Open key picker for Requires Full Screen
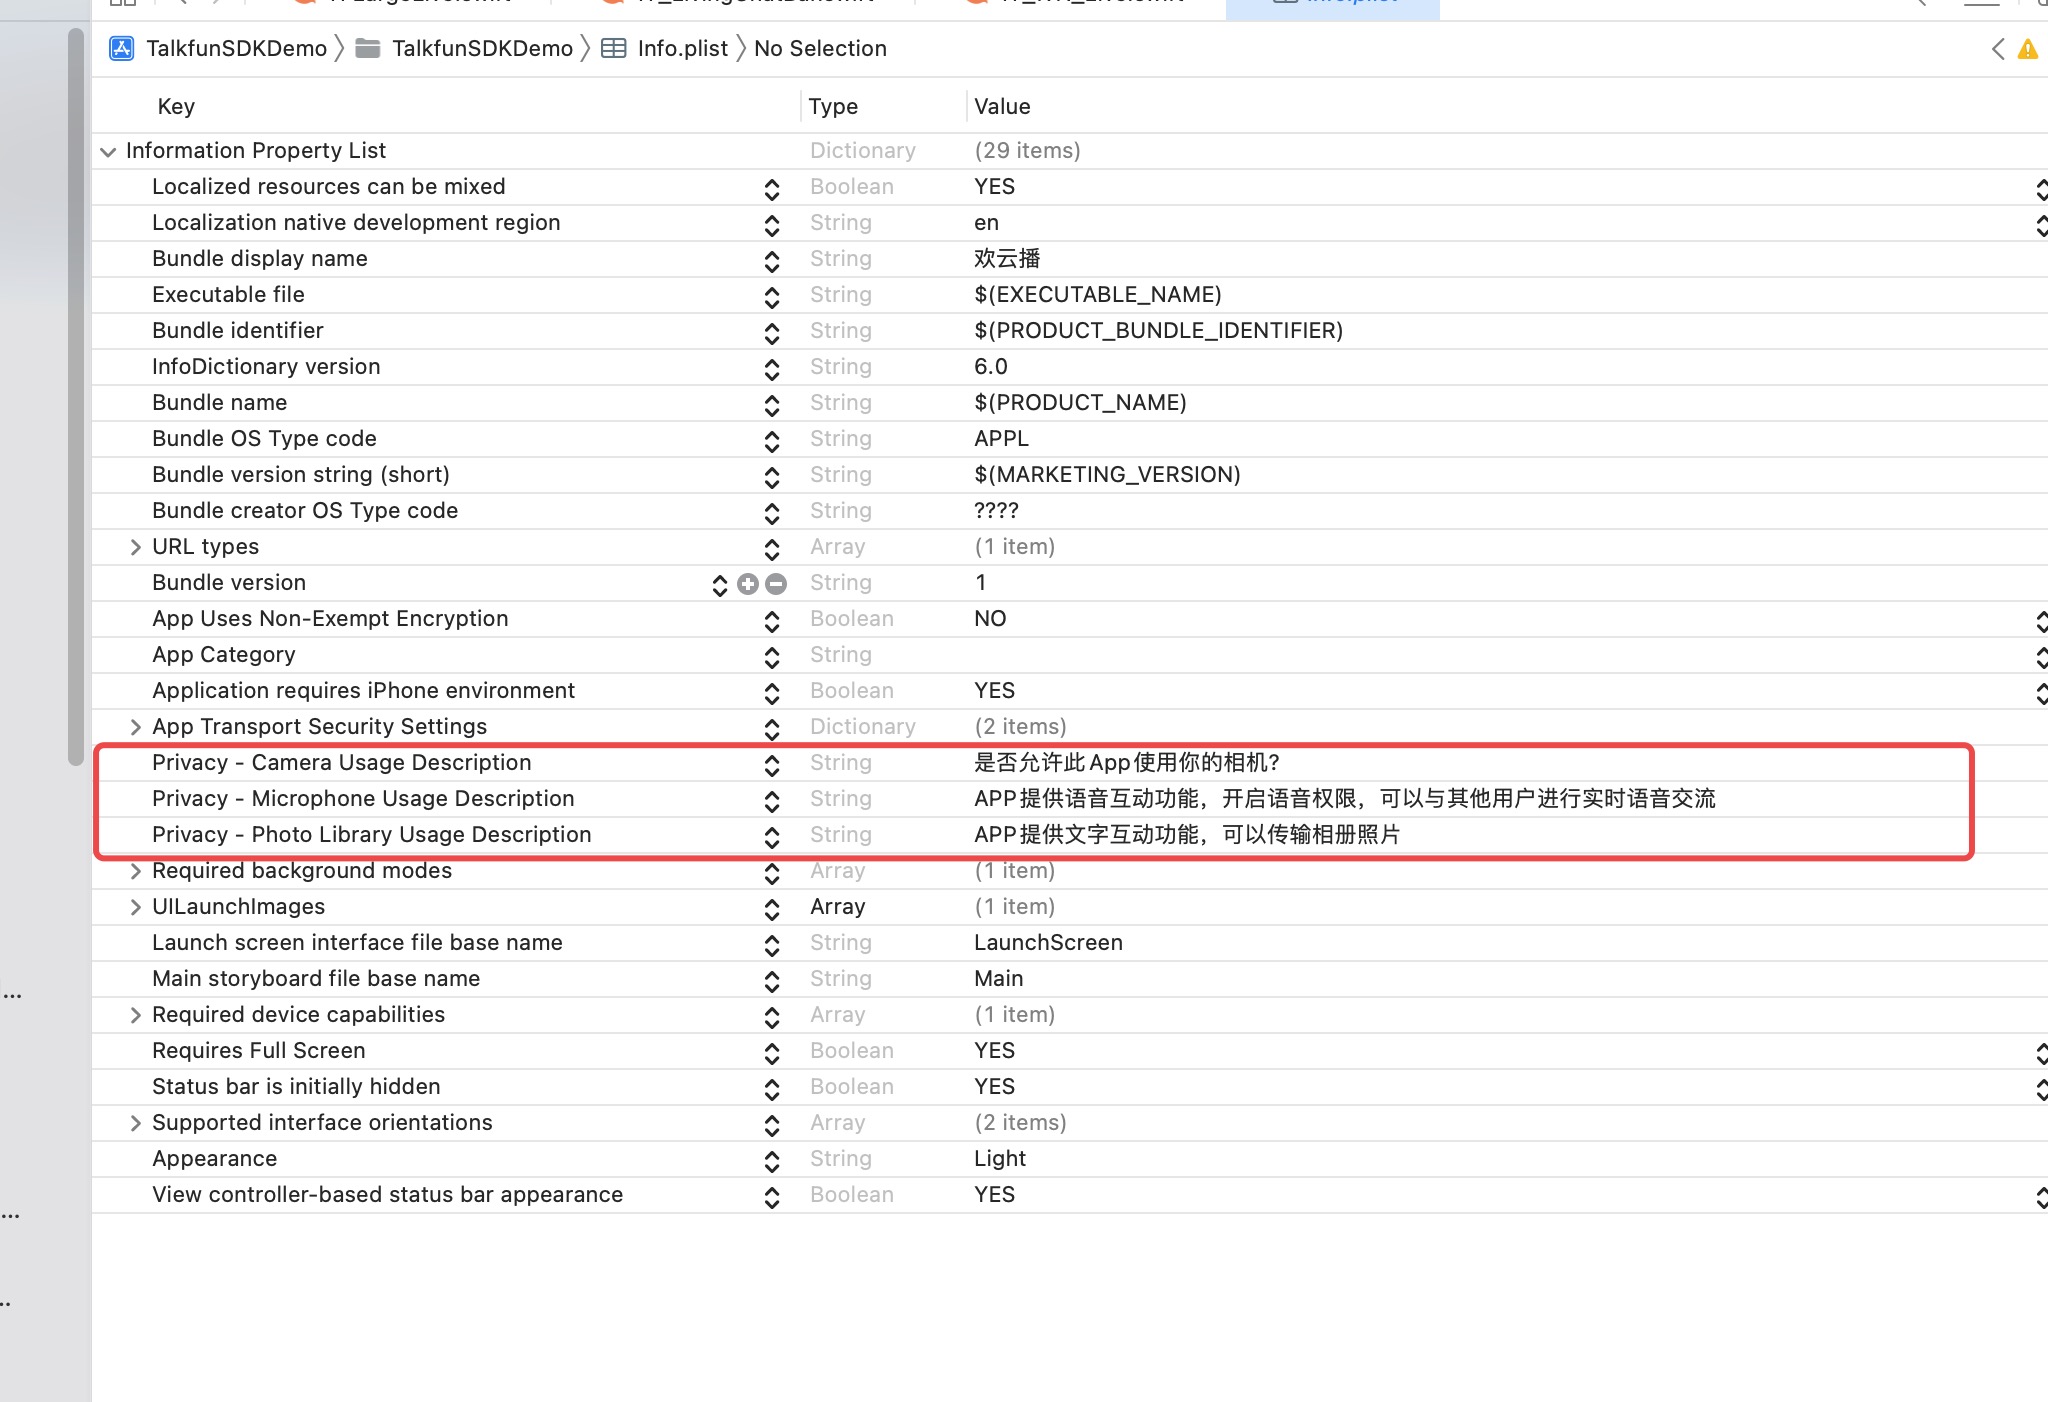Viewport: 2048px width, 1402px height. (772, 1052)
